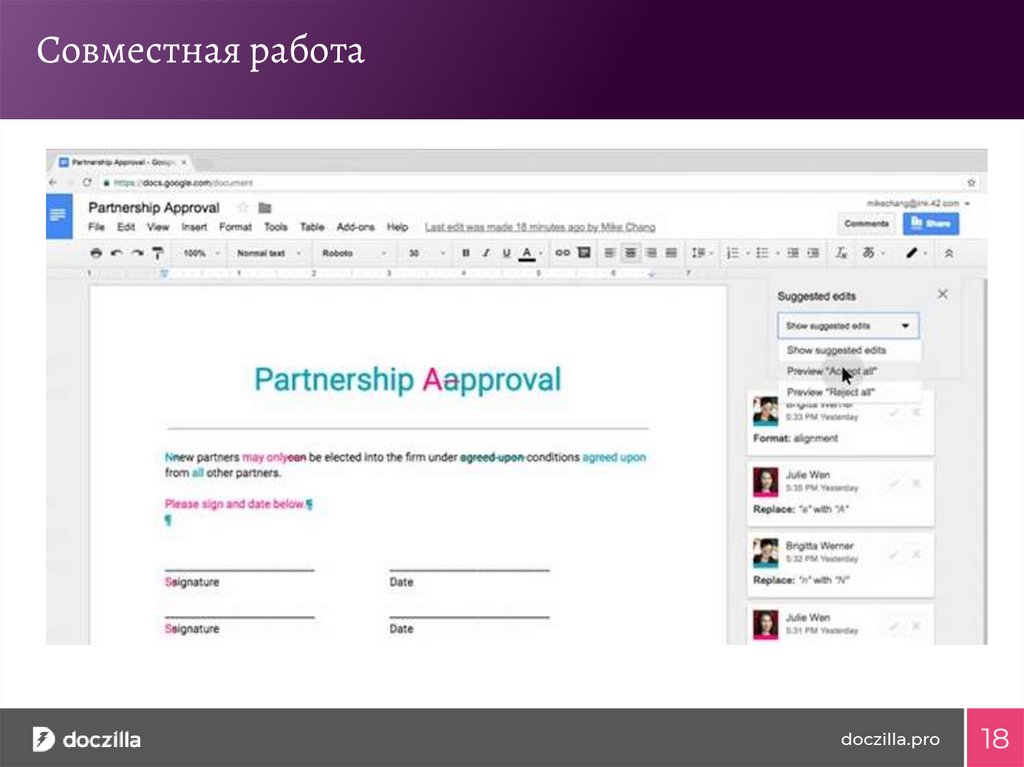
Task: Click the move to folder icon
Action: click(264, 208)
